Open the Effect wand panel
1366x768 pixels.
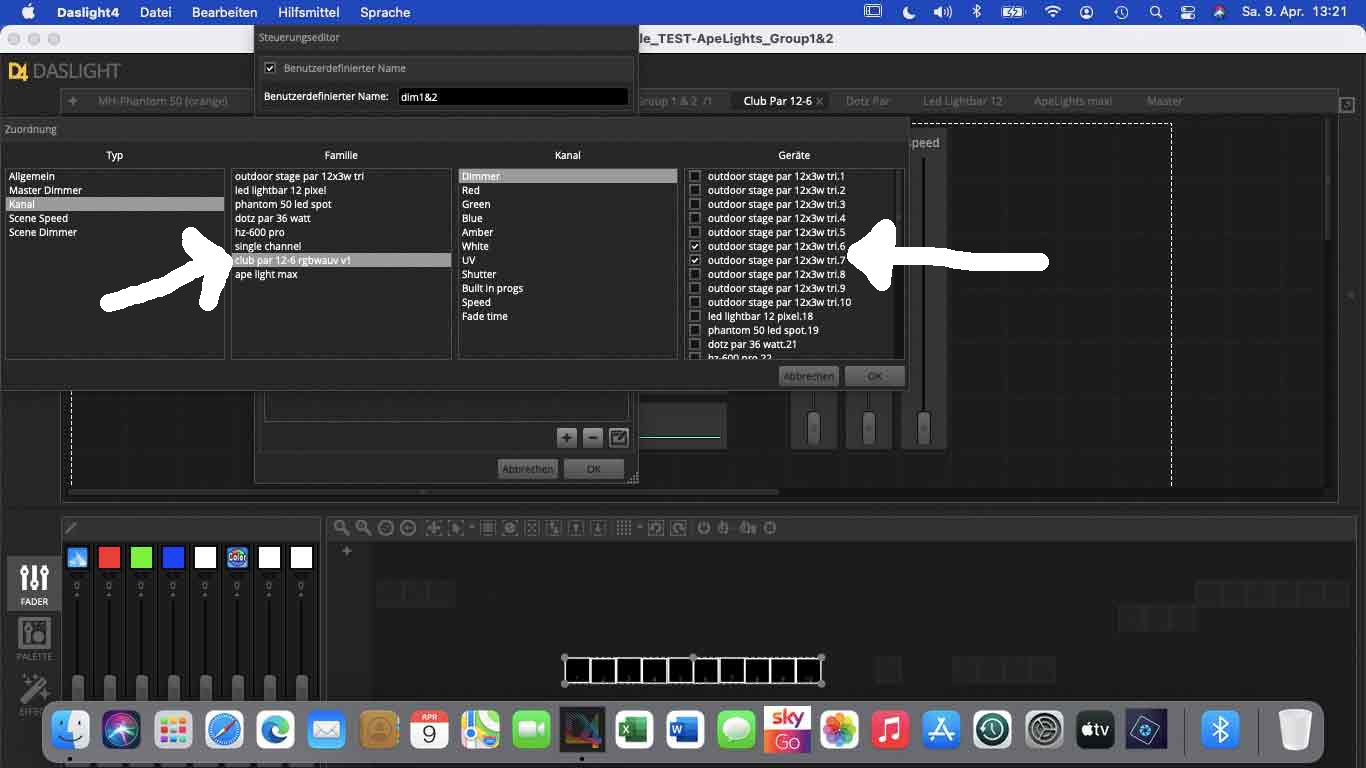tap(34, 691)
